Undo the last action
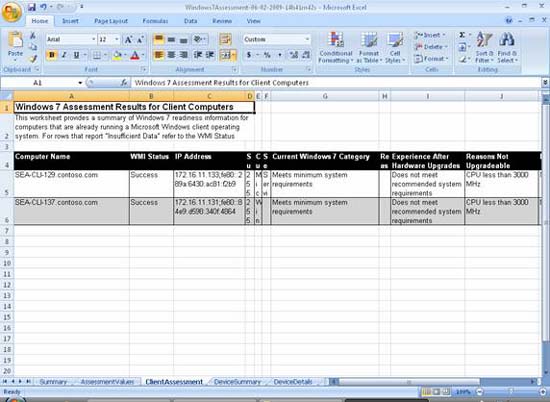This screenshot has width=550, height=402. click(x=43, y=7)
